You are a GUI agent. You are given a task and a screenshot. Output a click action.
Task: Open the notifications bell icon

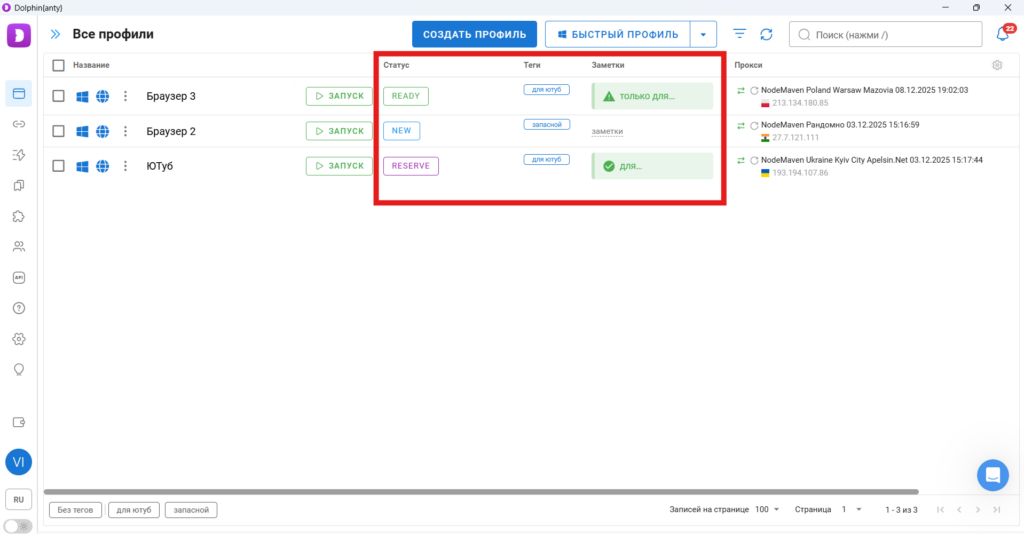tap(1002, 34)
